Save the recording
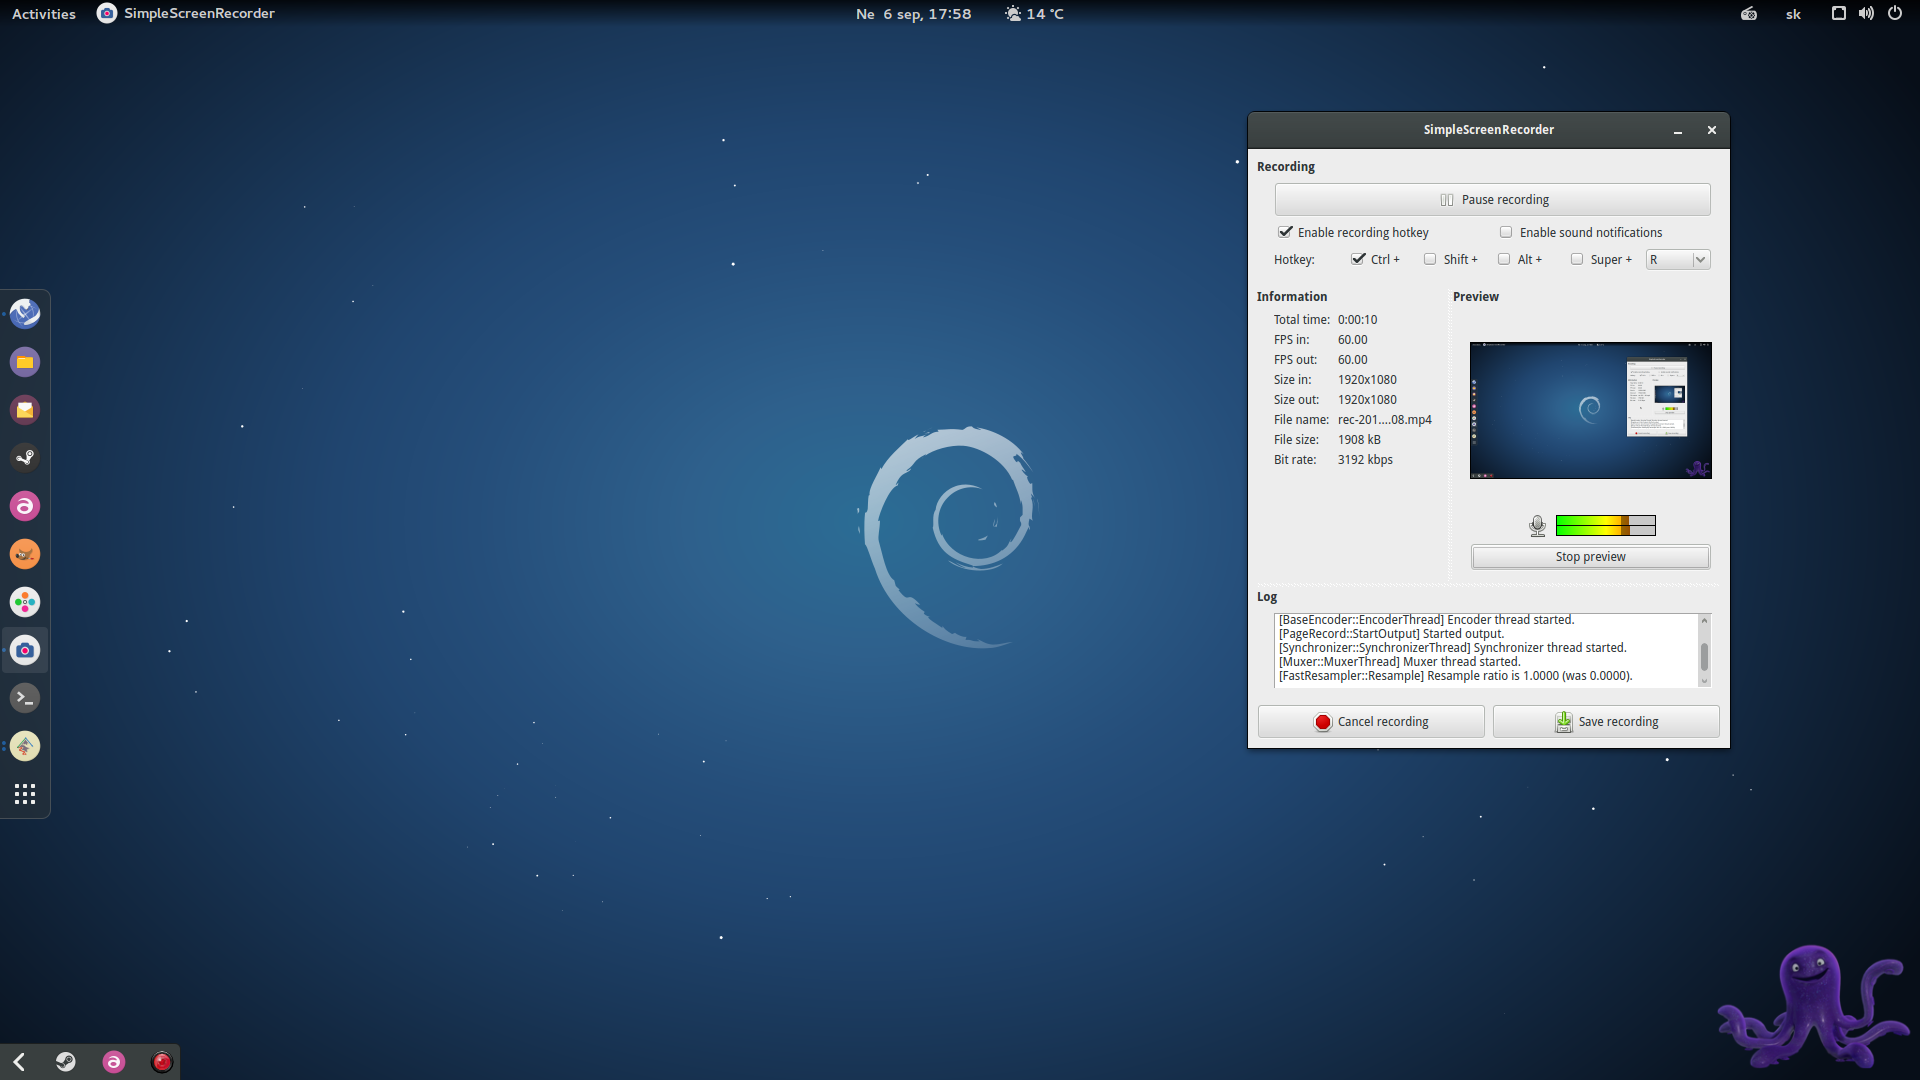Screen dimensions: 1920x1080 tap(1606, 722)
